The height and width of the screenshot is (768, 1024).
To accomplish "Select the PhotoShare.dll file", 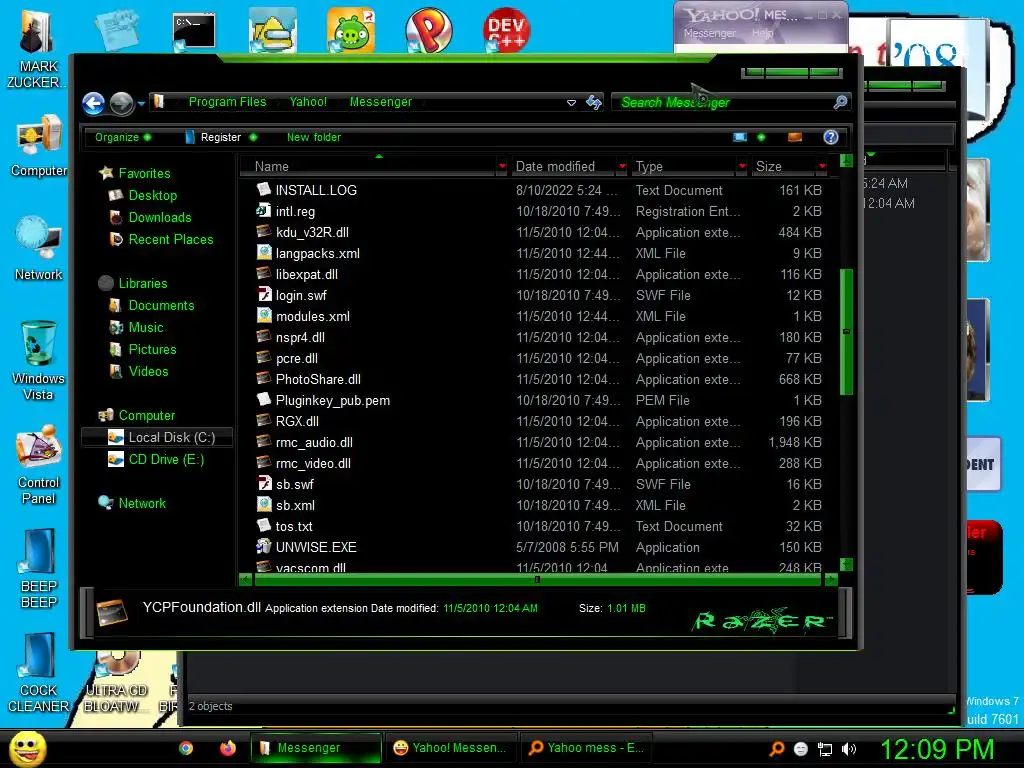I will (318, 379).
